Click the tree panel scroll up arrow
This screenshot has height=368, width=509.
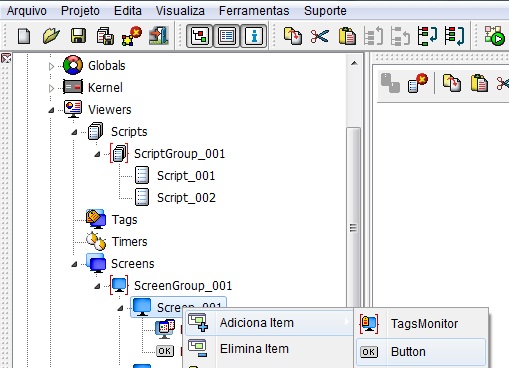click(x=354, y=63)
